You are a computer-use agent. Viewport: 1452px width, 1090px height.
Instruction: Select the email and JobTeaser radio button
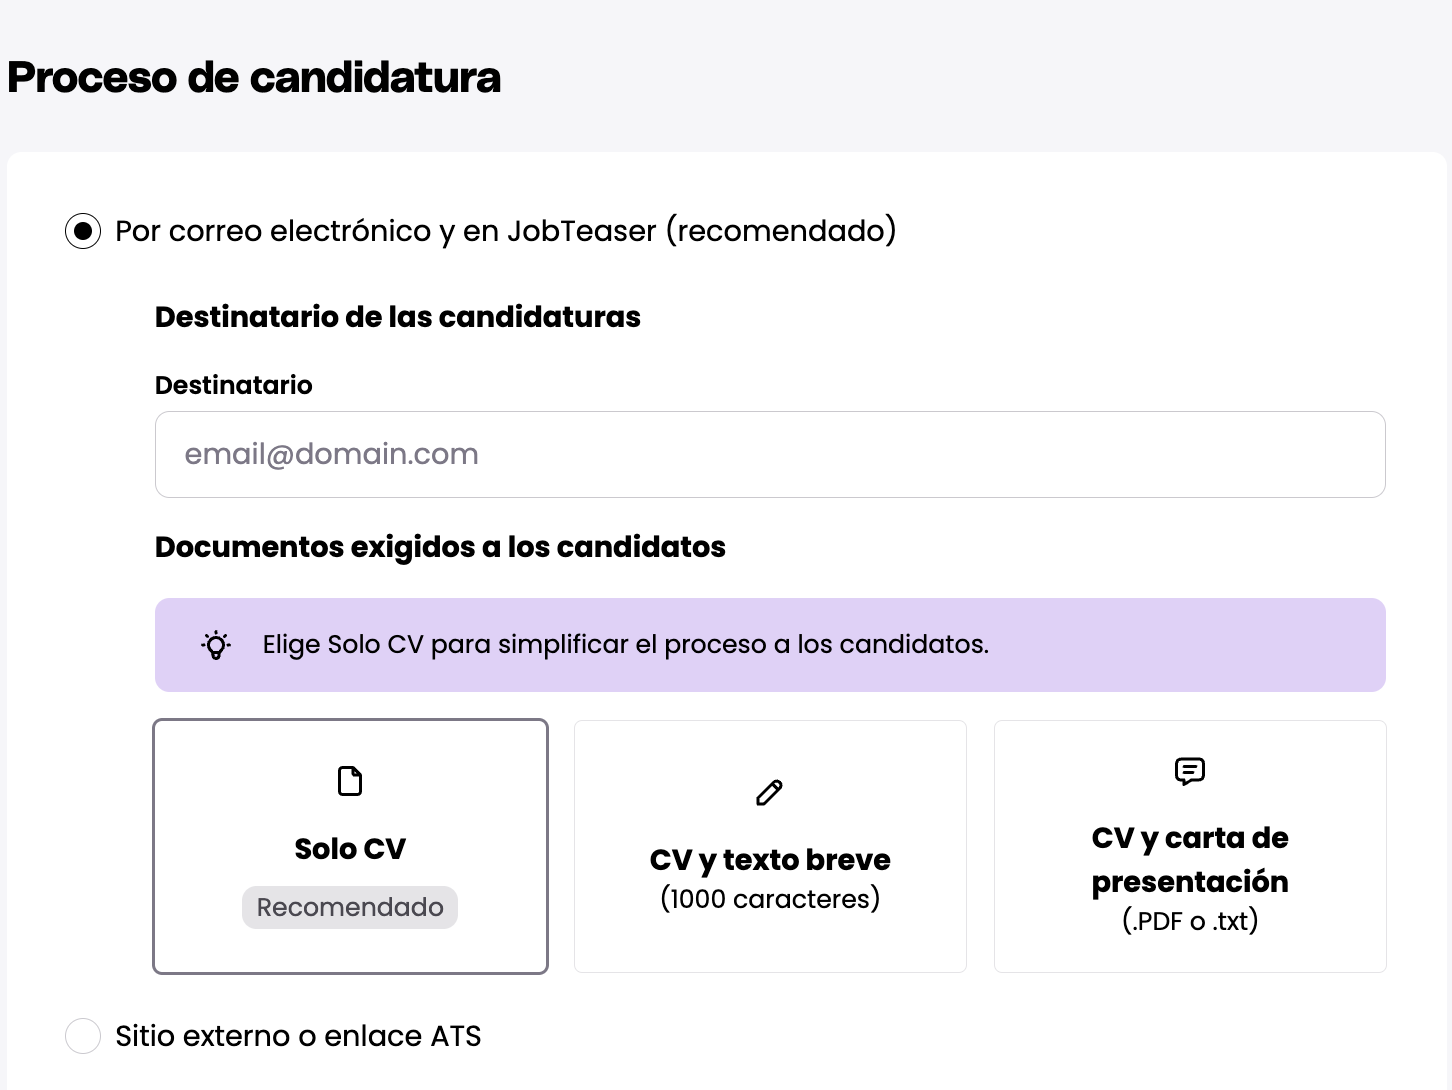tap(83, 231)
